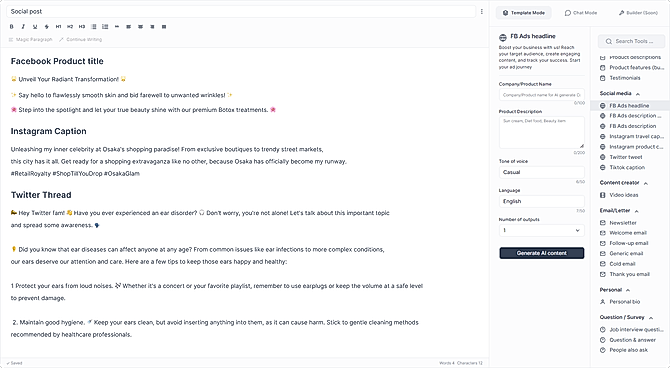
Task: Click the envelope icon beside Cold email
Action: tap(602, 264)
